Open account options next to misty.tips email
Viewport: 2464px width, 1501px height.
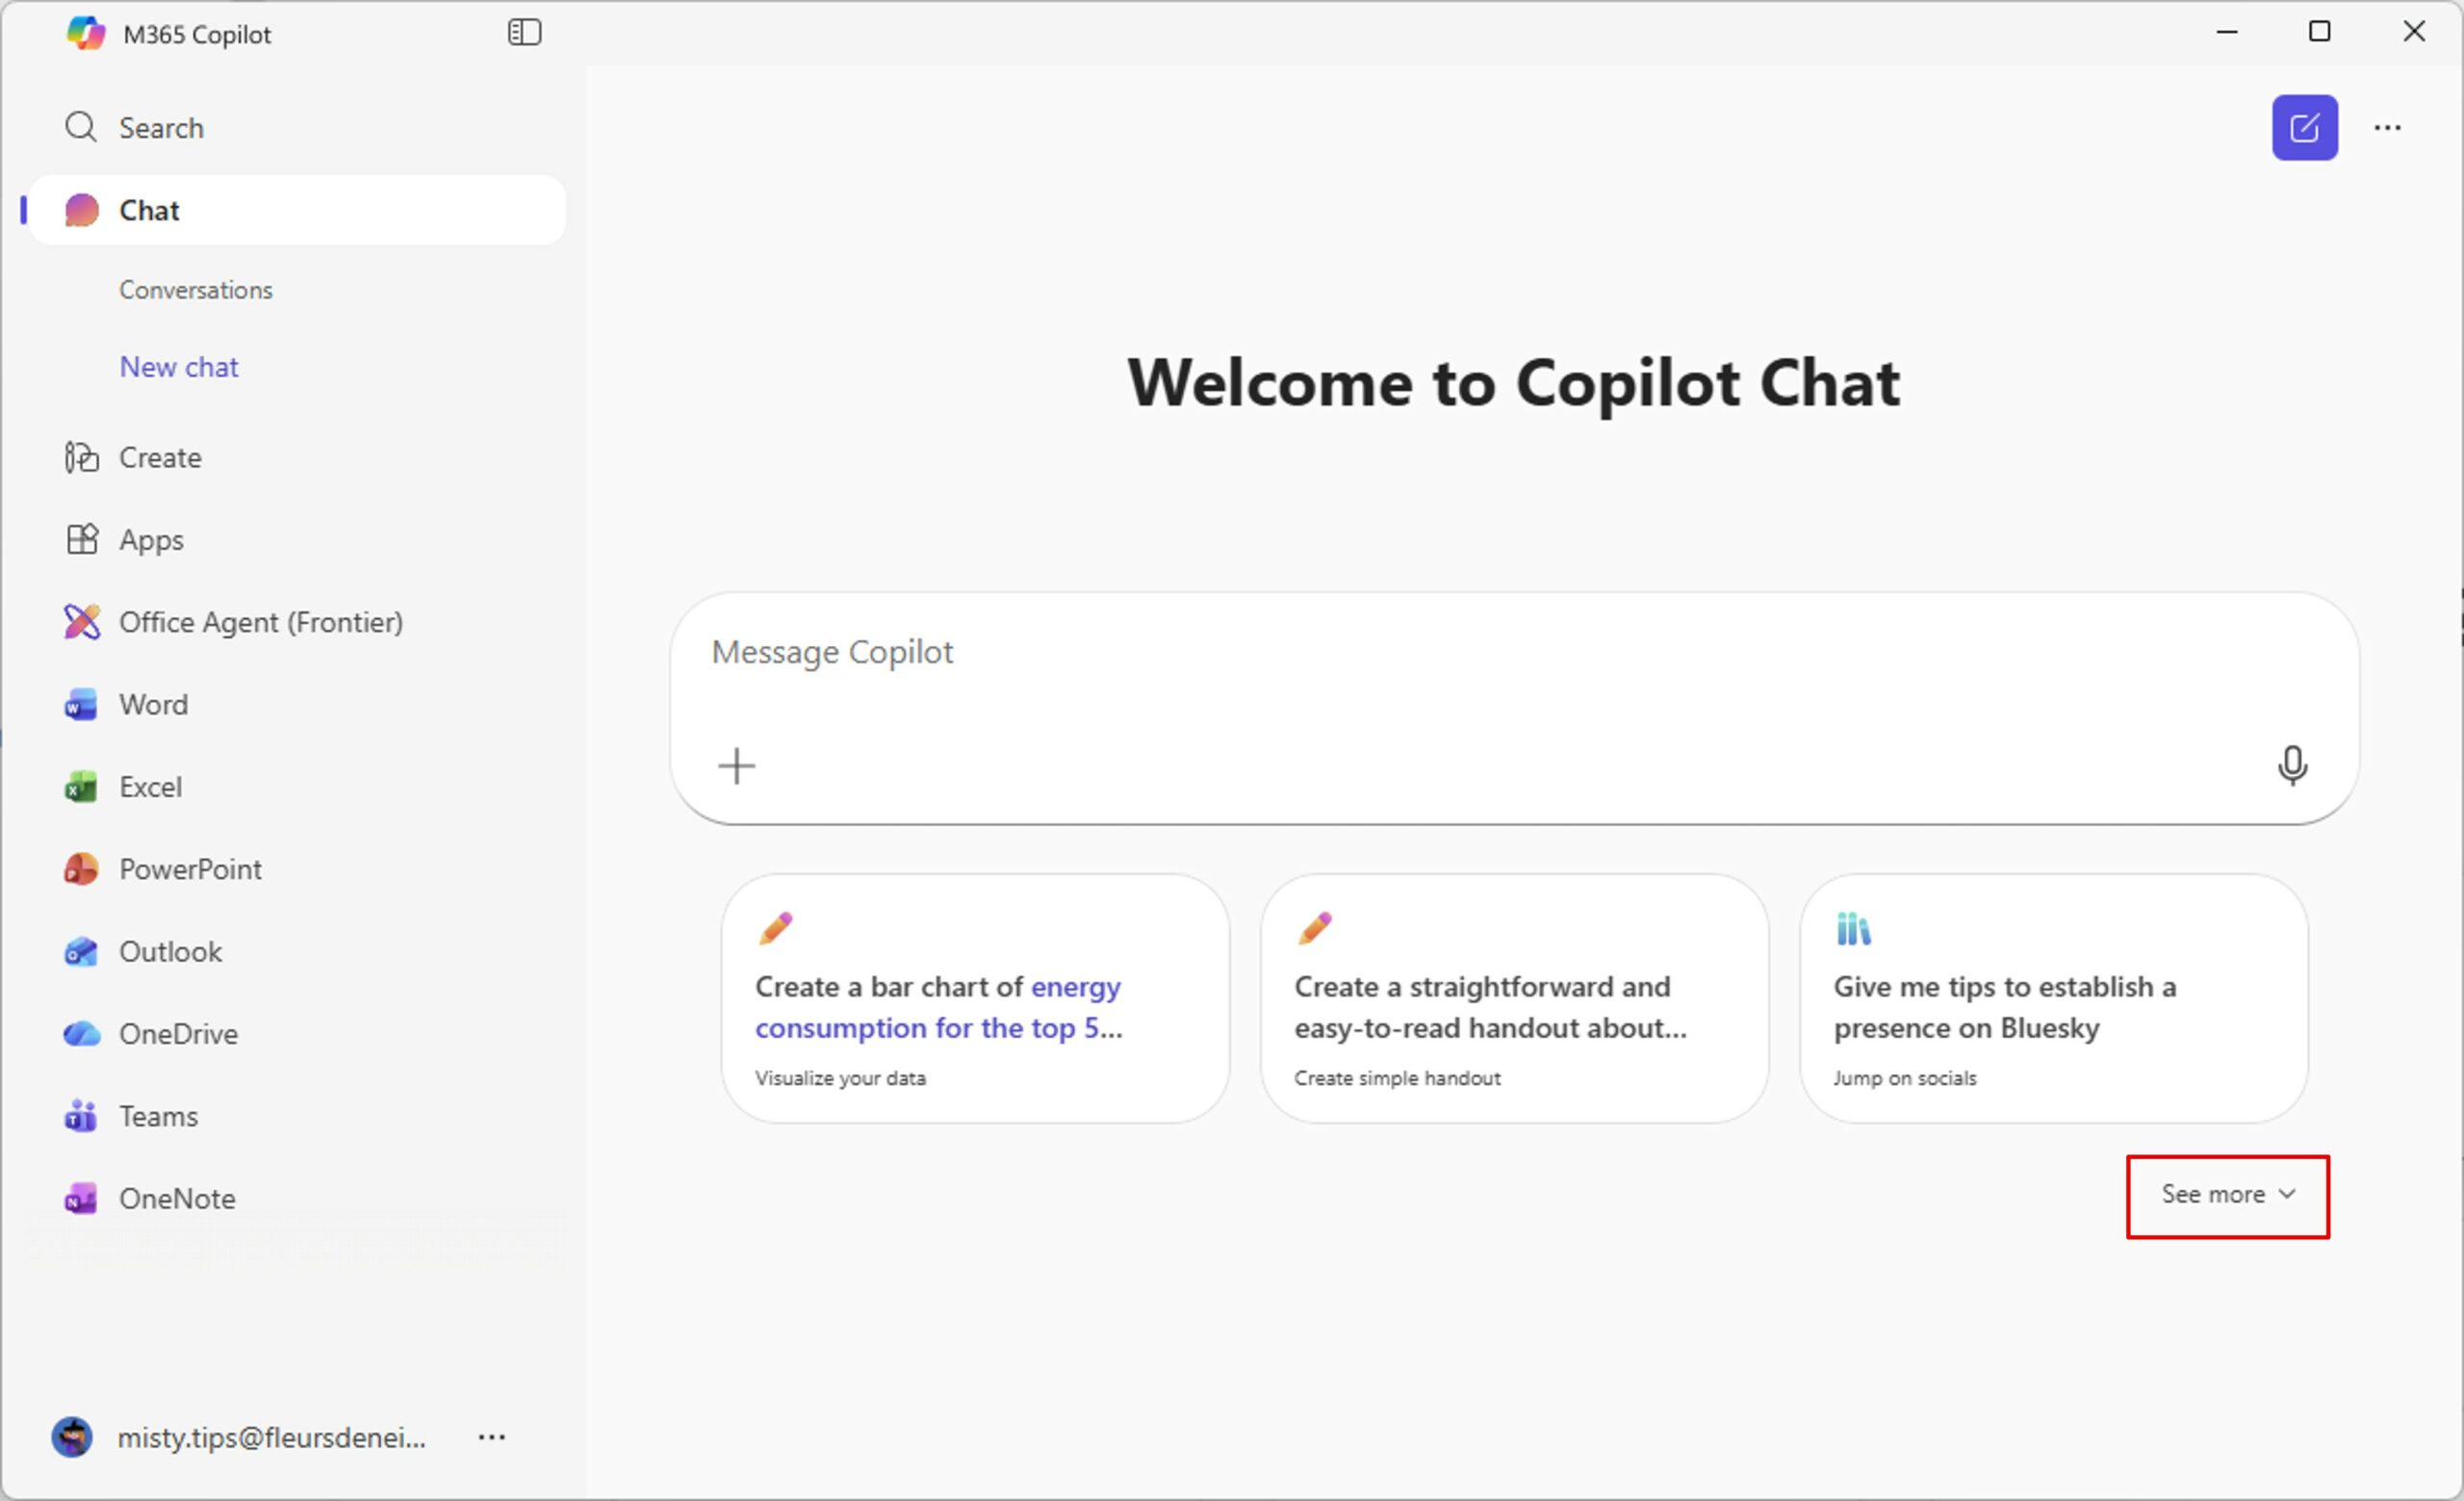click(x=491, y=1437)
